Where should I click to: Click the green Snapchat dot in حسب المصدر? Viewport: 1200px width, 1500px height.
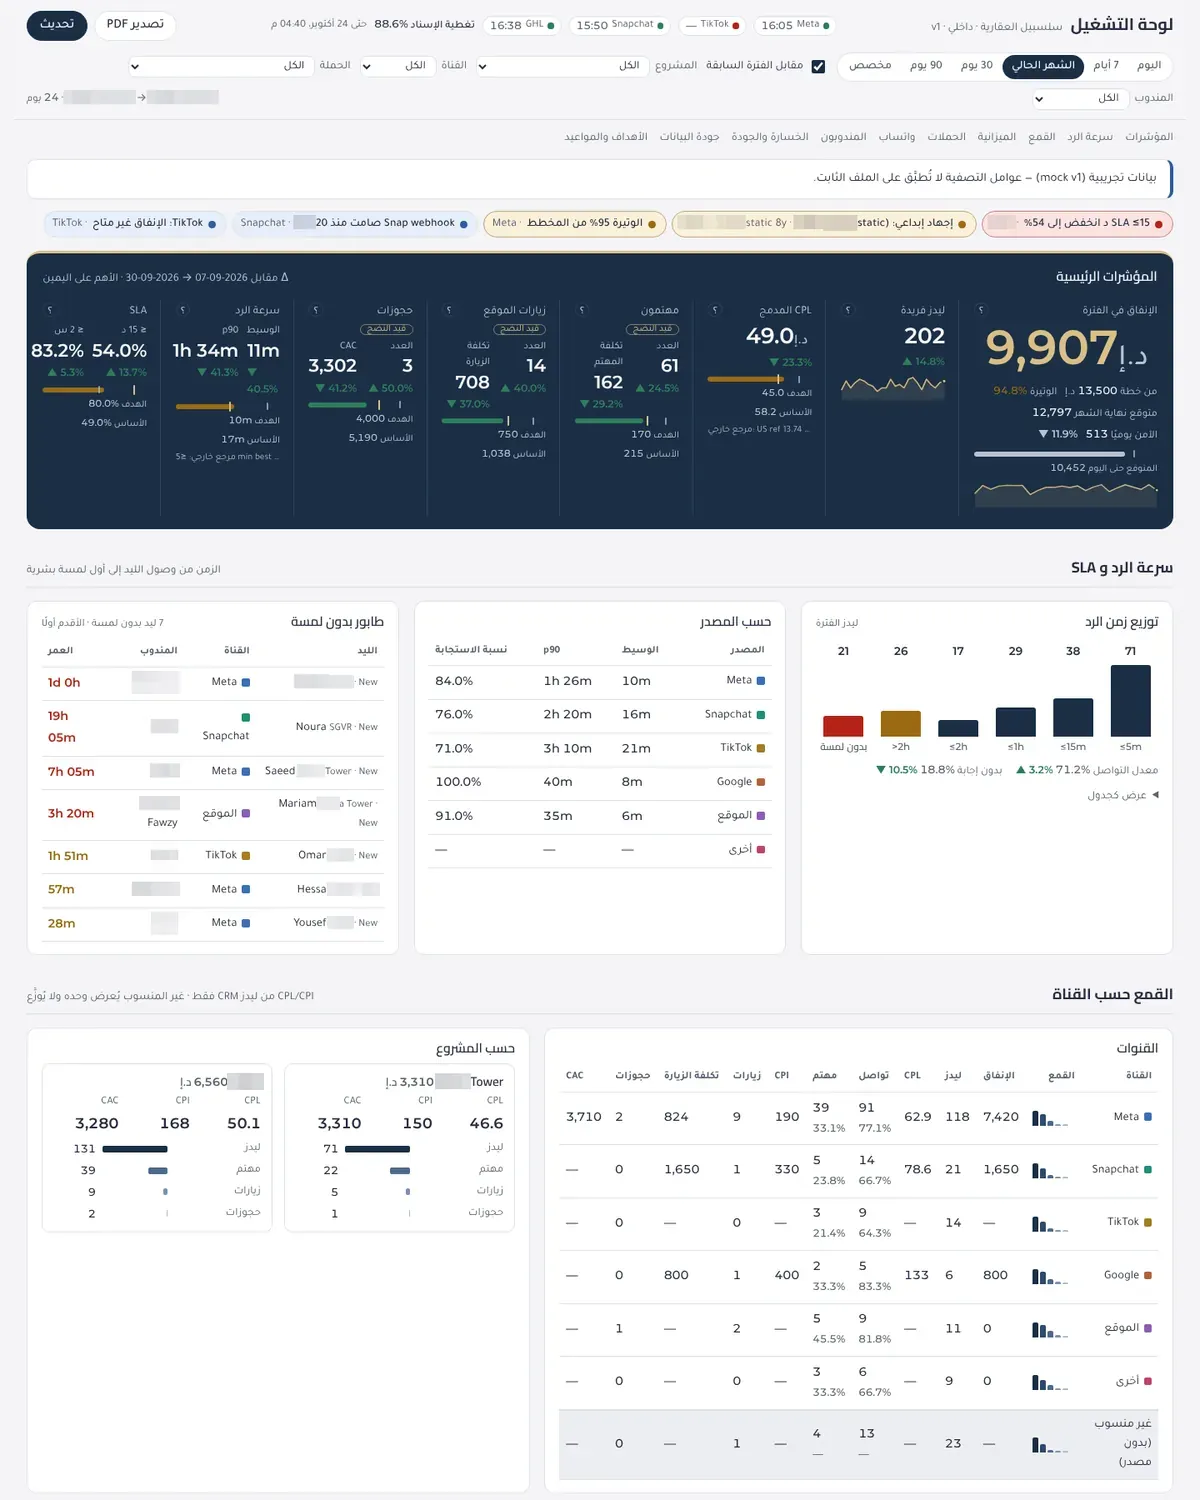[x=761, y=715]
